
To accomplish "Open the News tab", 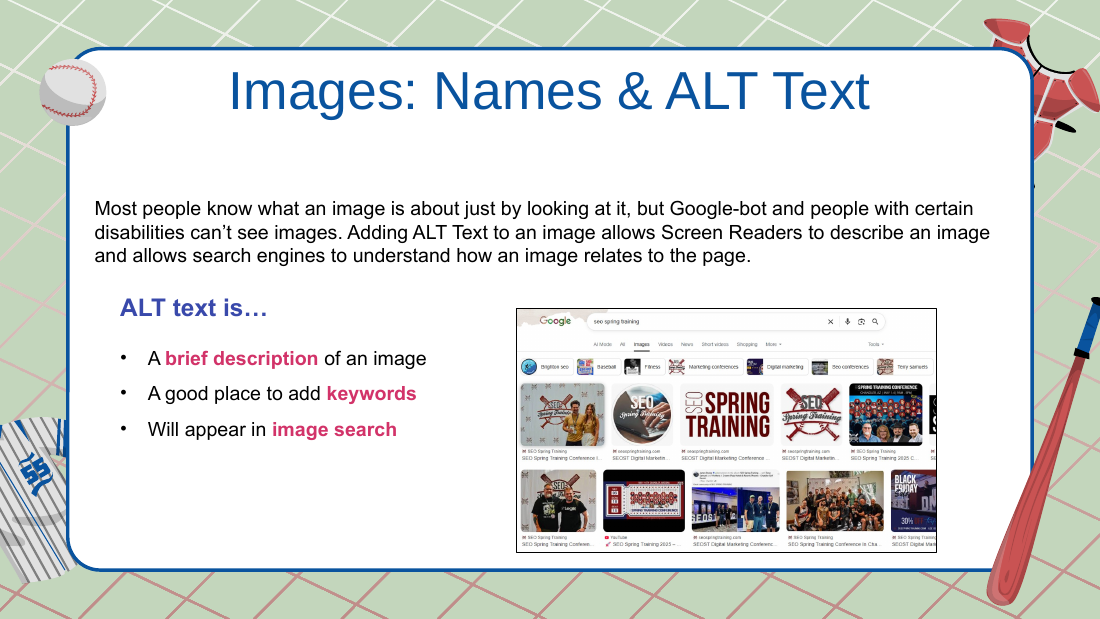I will click(x=687, y=345).
